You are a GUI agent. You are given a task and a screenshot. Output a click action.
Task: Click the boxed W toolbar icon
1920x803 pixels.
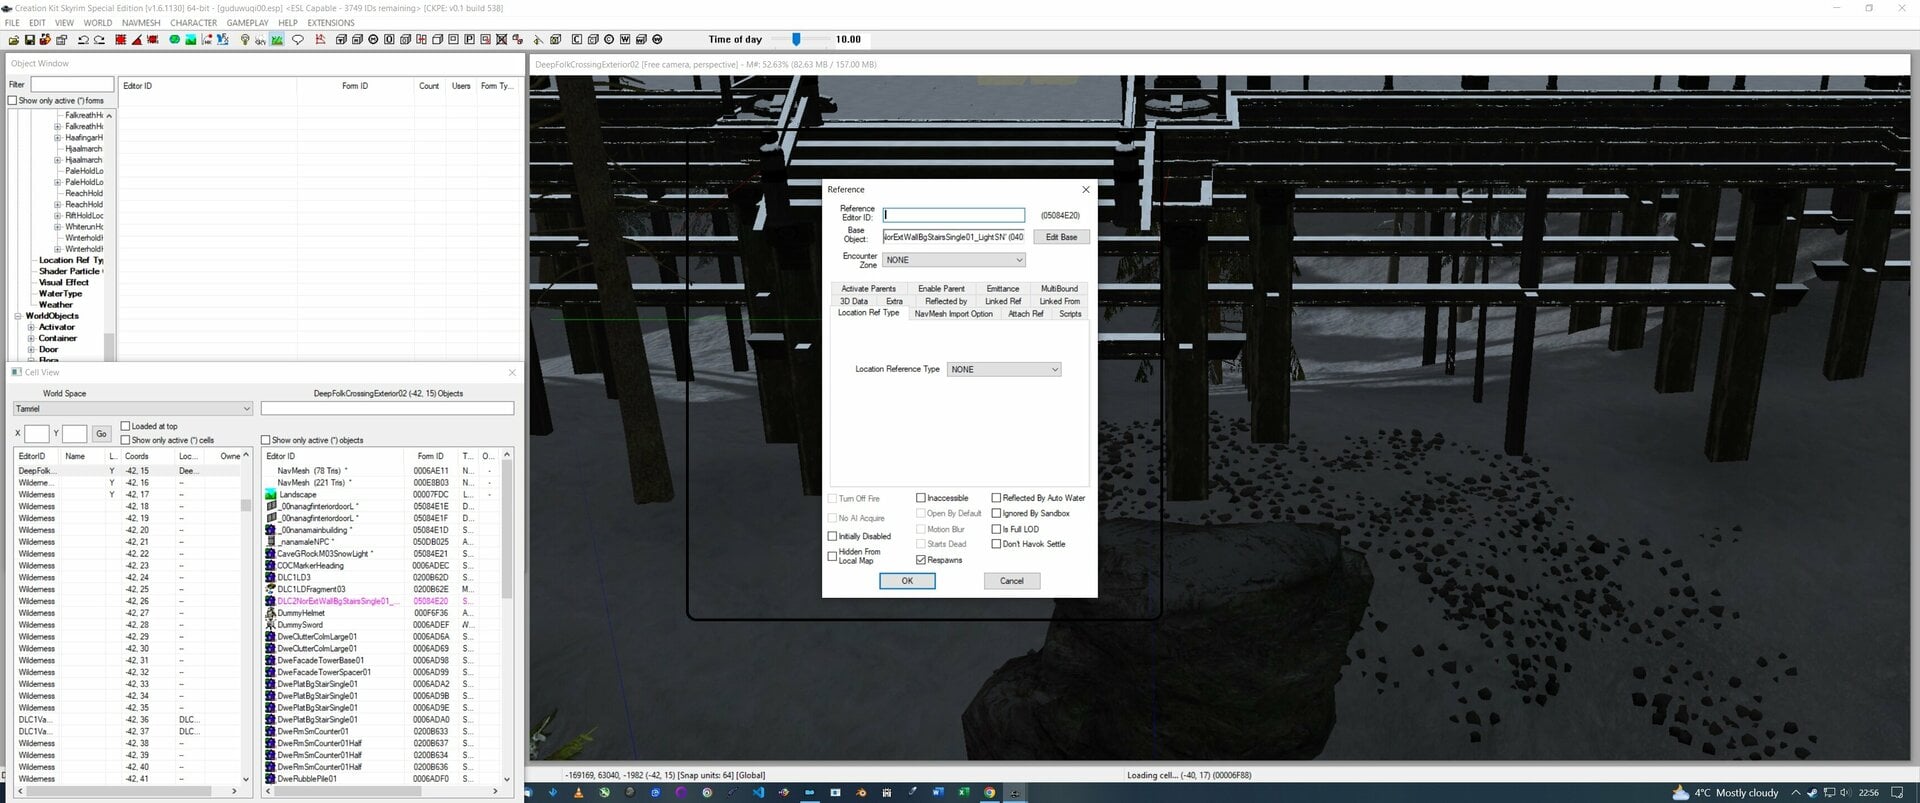click(x=625, y=40)
